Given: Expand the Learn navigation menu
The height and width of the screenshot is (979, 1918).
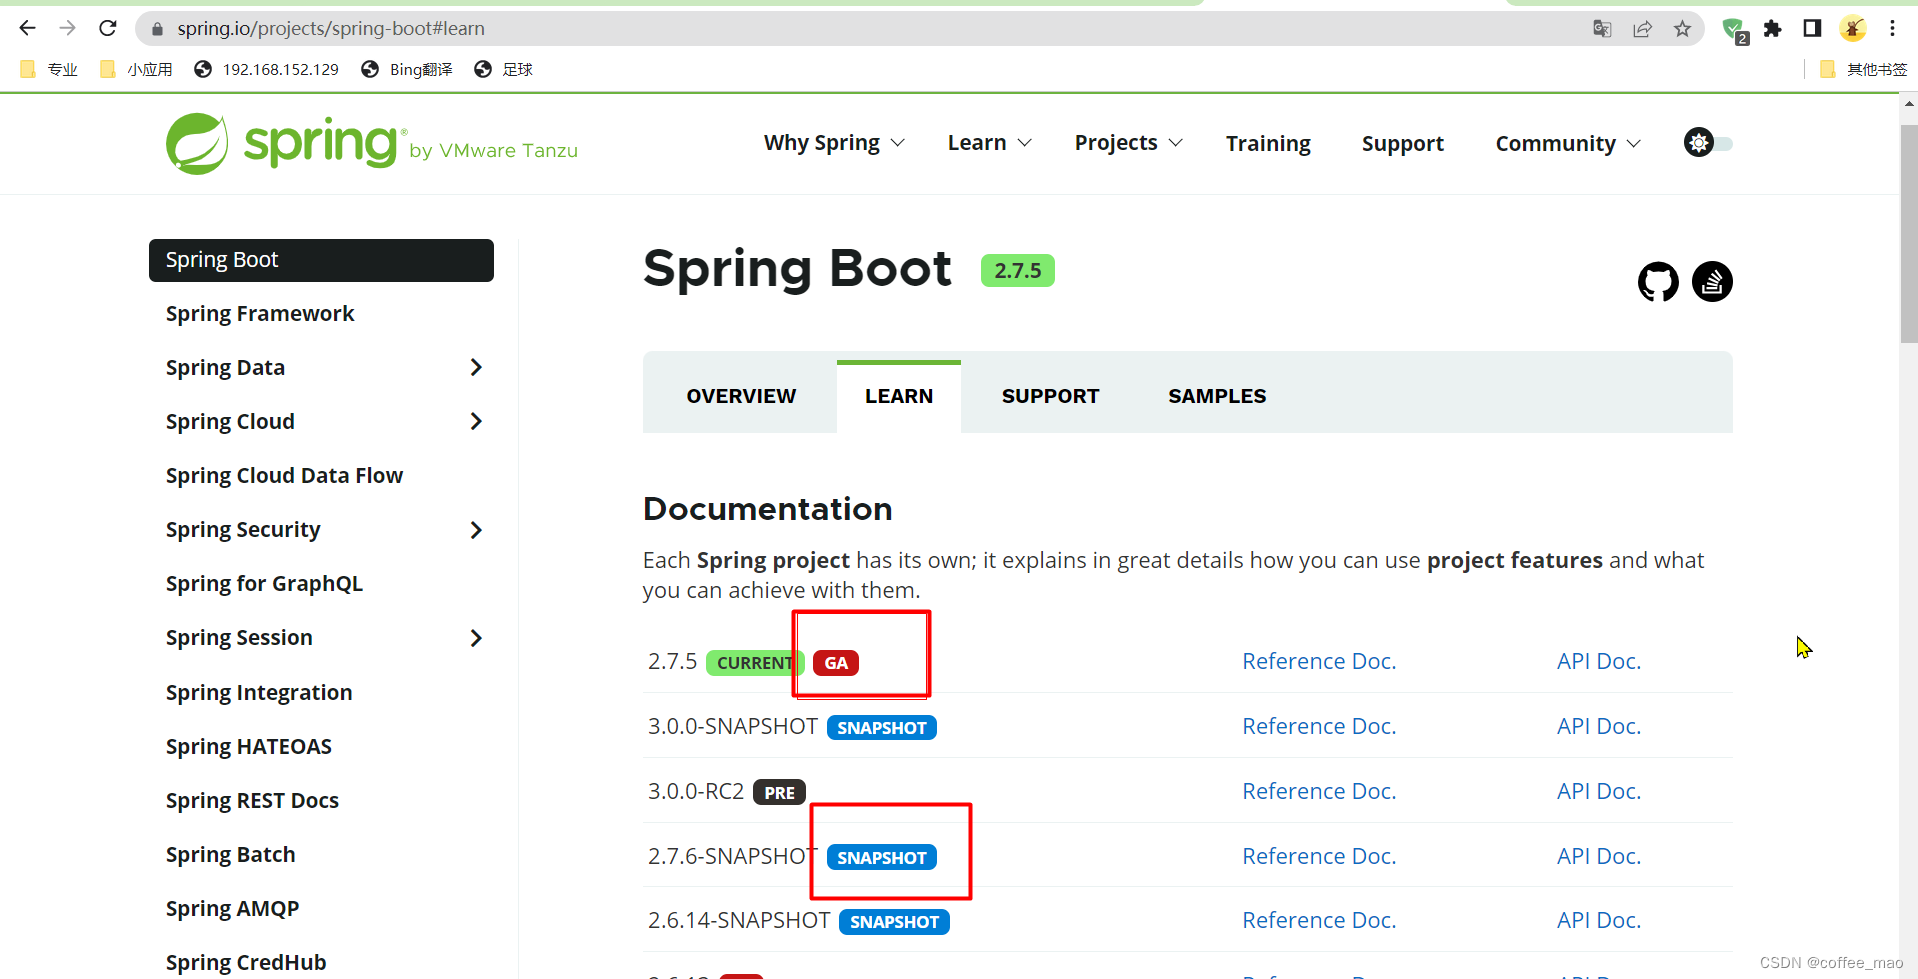Looking at the screenshot, I should [989, 143].
